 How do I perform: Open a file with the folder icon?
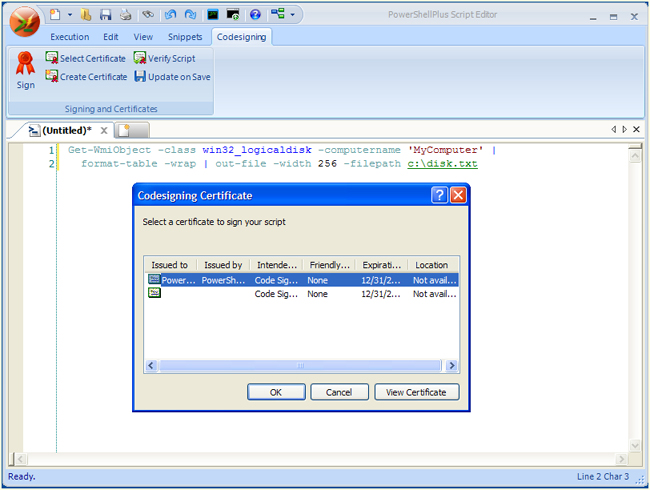tap(86, 15)
